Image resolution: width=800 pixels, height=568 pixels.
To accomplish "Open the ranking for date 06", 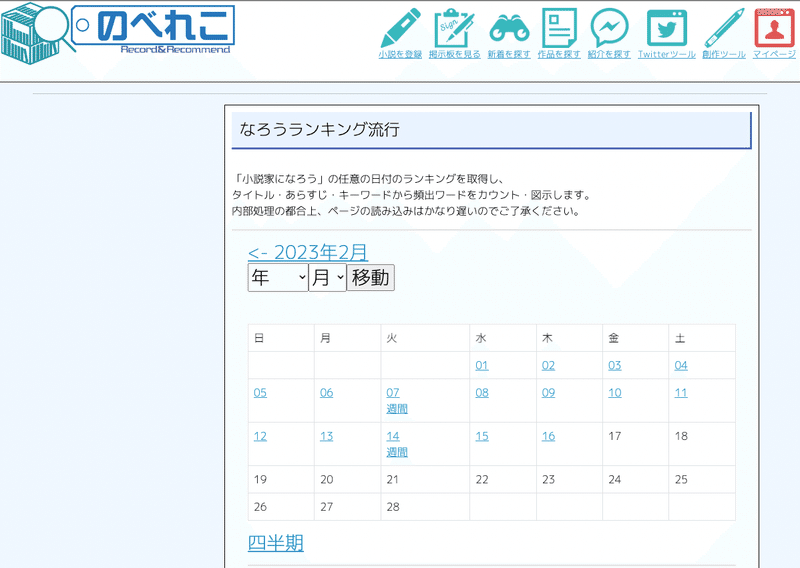I will 326,392.
